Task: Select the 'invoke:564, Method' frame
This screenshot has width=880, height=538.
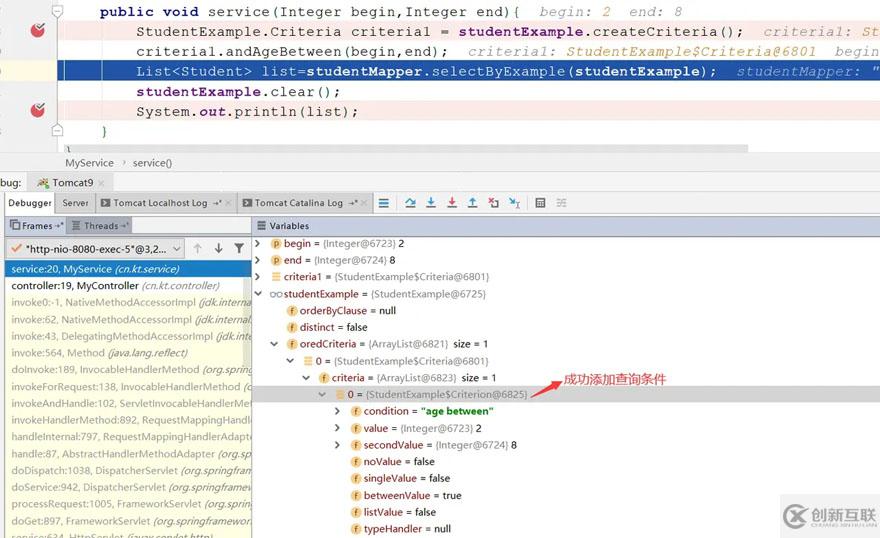Action: point(129,353)
